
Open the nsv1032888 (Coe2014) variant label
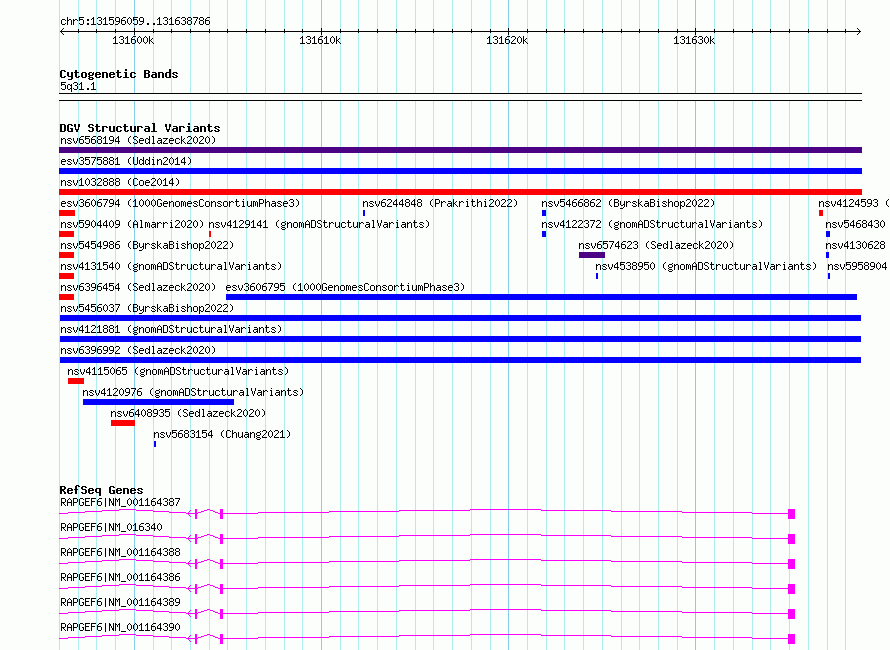pos(120,182)
